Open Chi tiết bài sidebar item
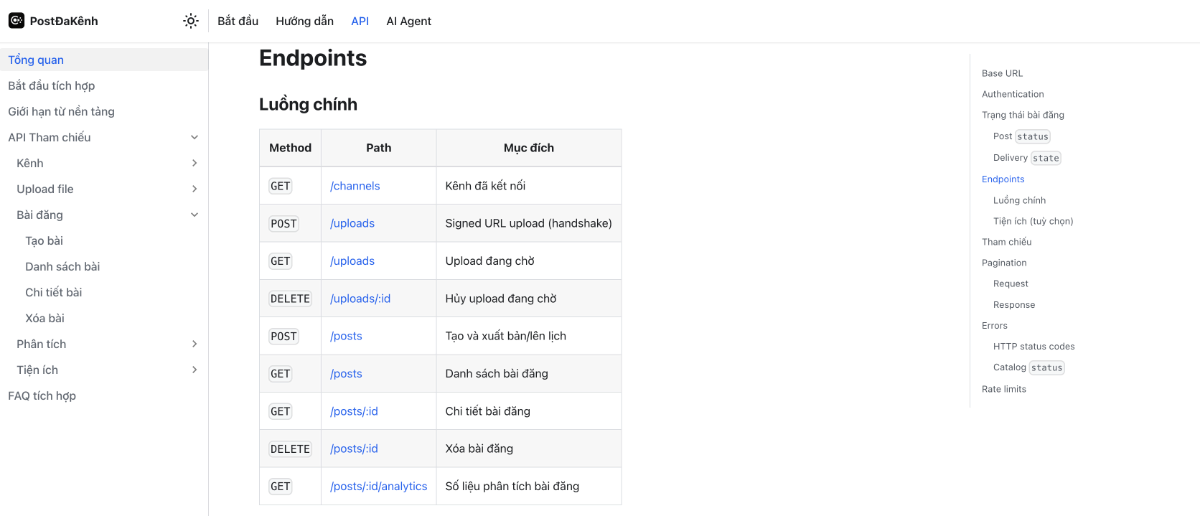This screenshot has height=516, width=1200. 53,293
